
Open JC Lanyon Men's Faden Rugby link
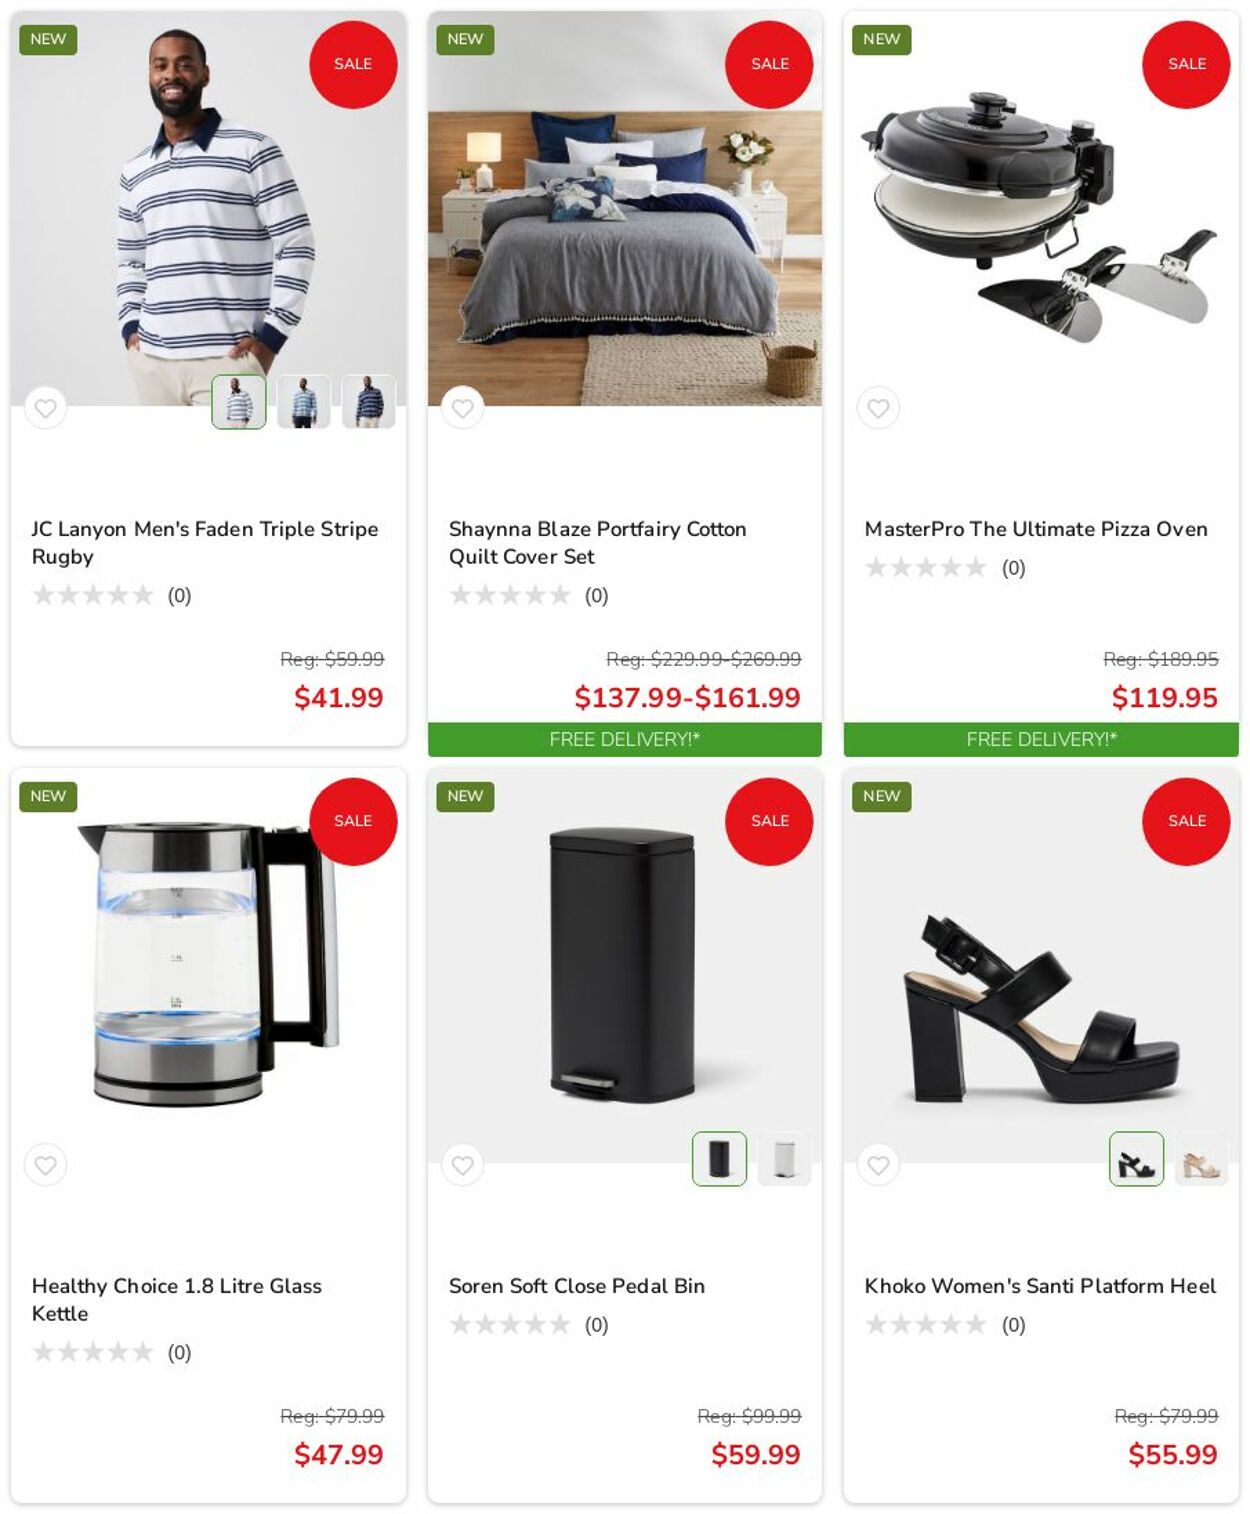[205, 542]
